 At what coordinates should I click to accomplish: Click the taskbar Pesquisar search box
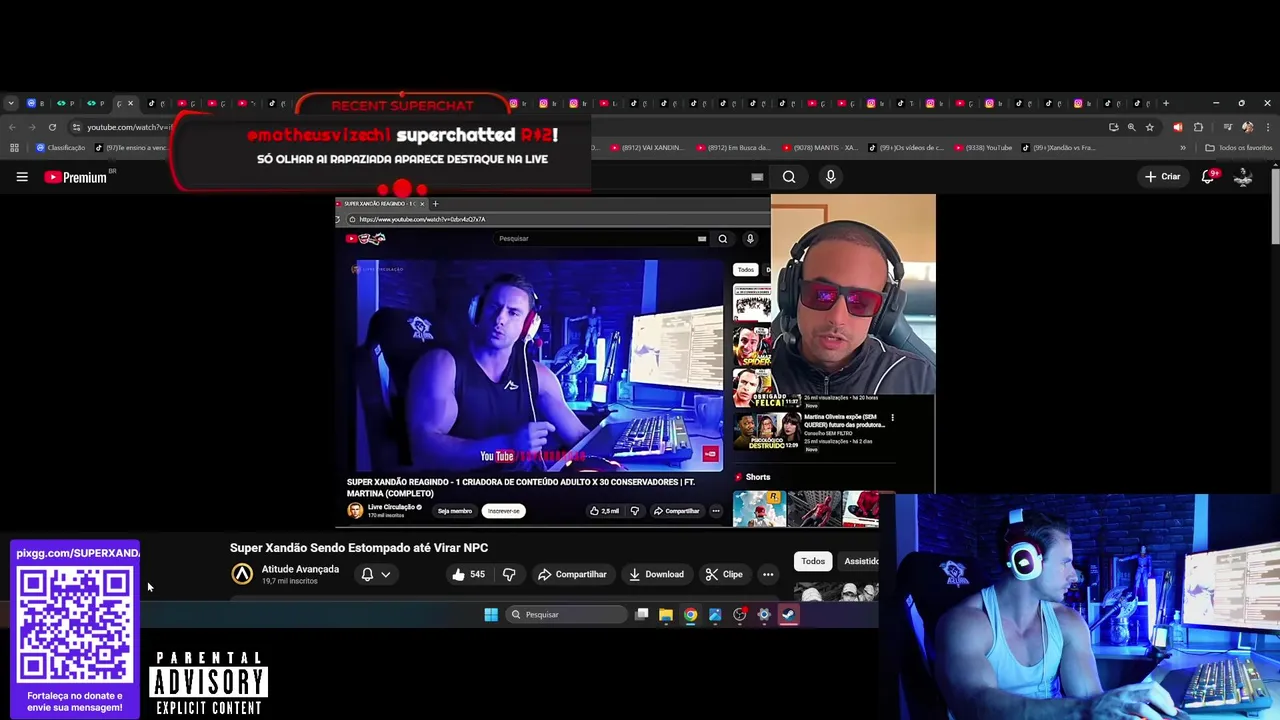point(566,615)
